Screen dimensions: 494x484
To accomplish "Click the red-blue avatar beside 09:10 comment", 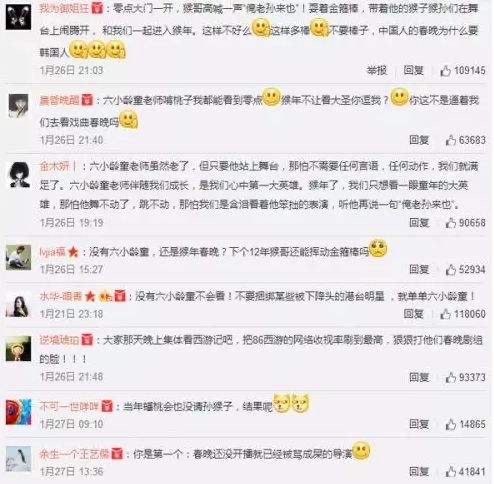I will [x=18, y=412].
